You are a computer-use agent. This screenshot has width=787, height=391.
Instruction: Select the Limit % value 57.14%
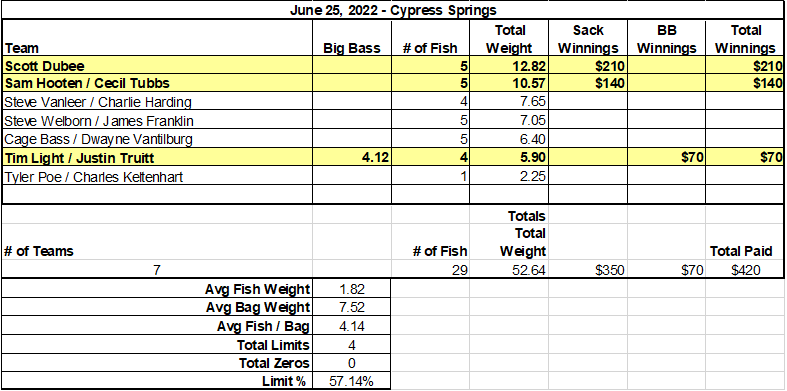pyautogui.click(x=352, y=381)
